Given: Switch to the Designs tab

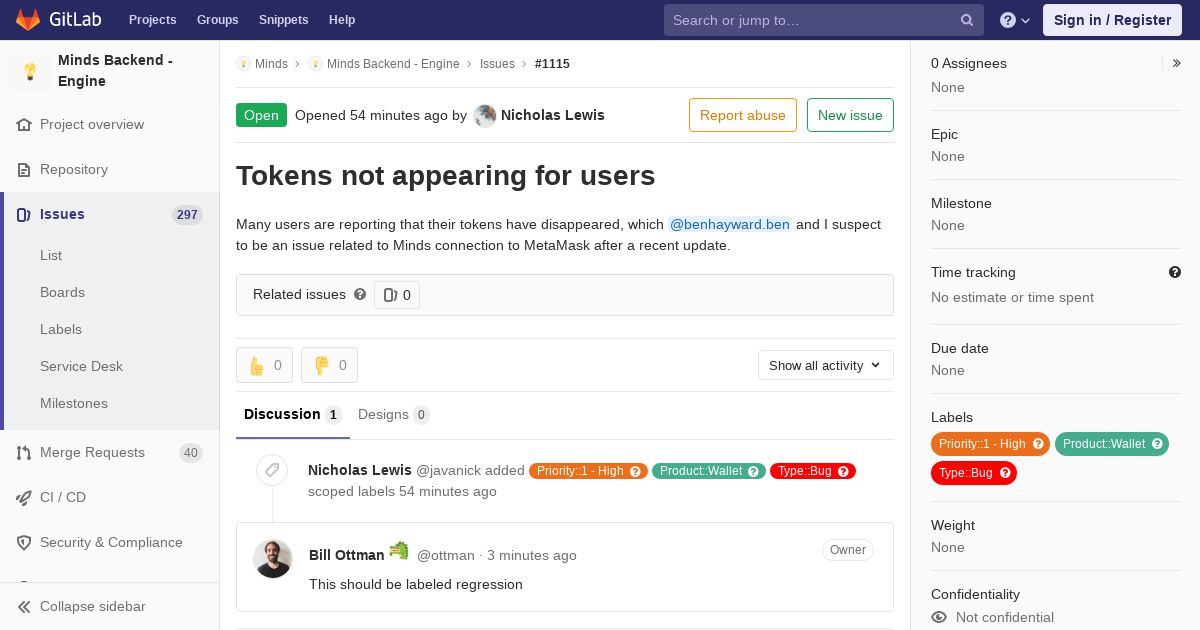Looking at the screenshot, I should [394, 415].
